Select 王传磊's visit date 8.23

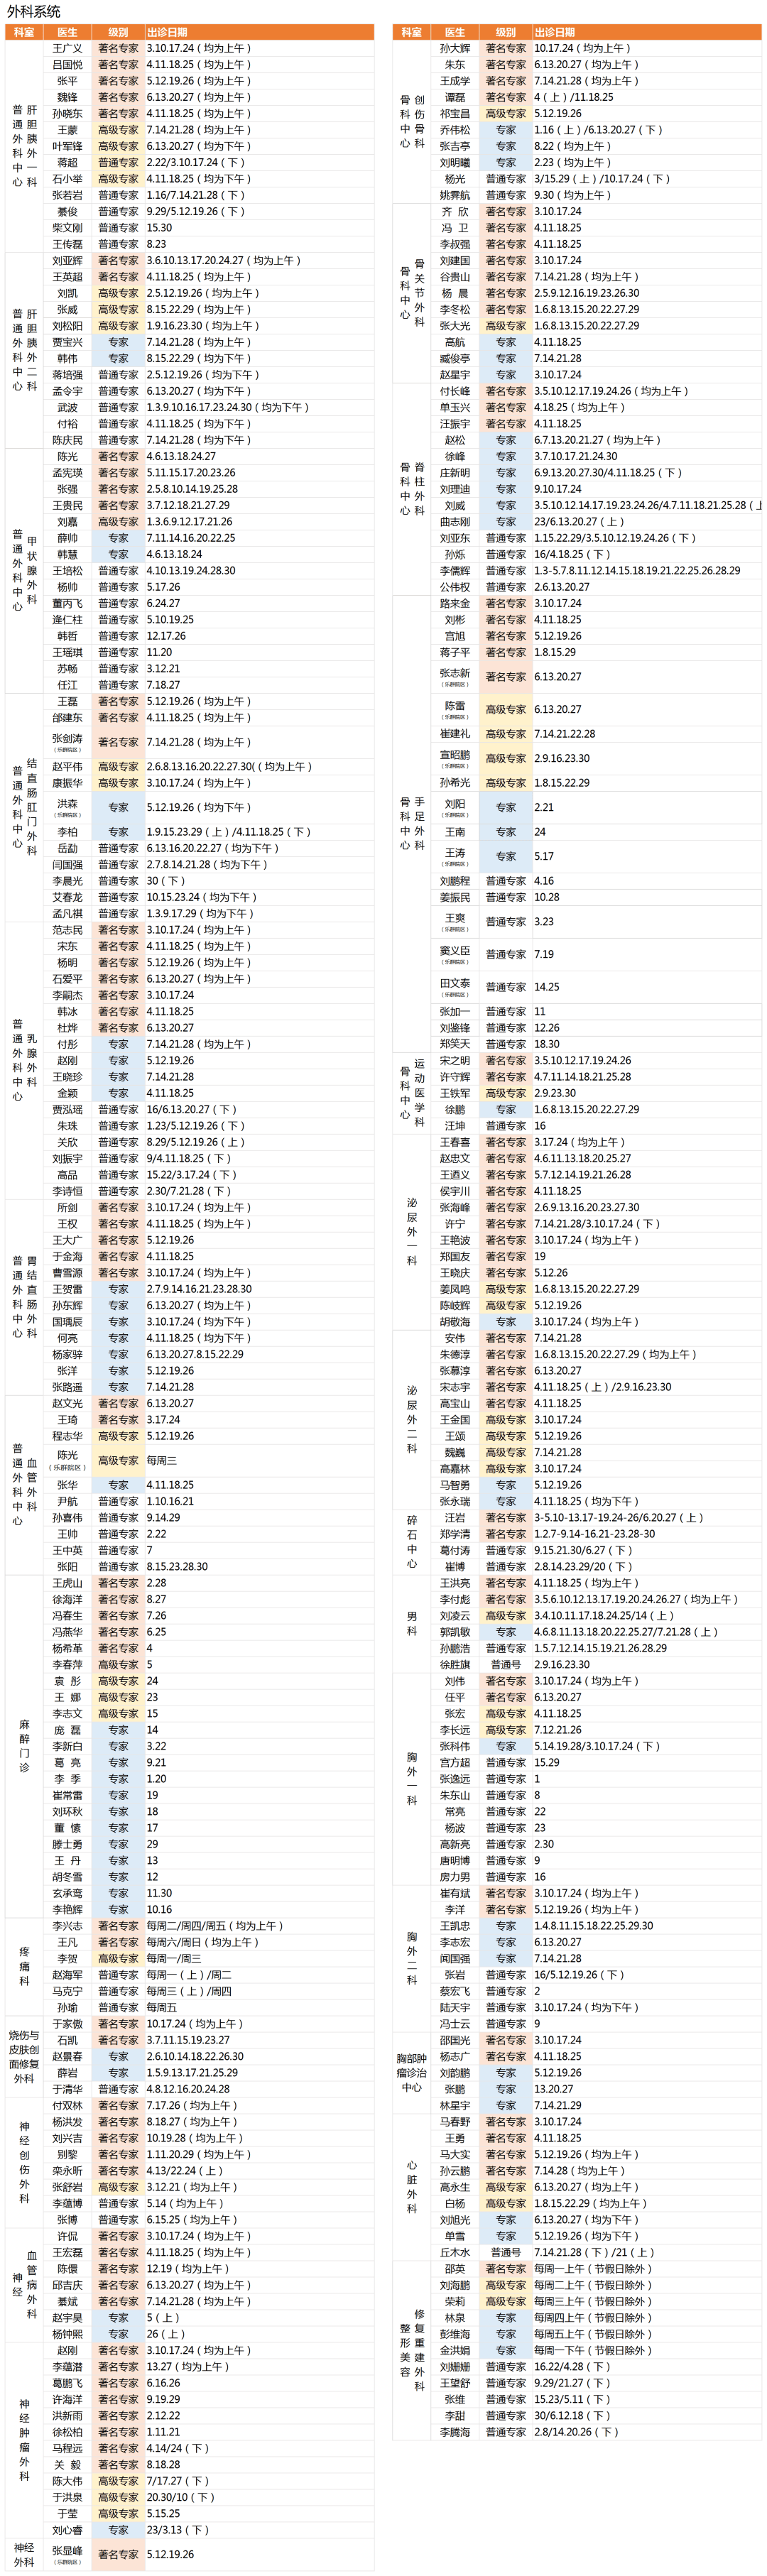157,244
